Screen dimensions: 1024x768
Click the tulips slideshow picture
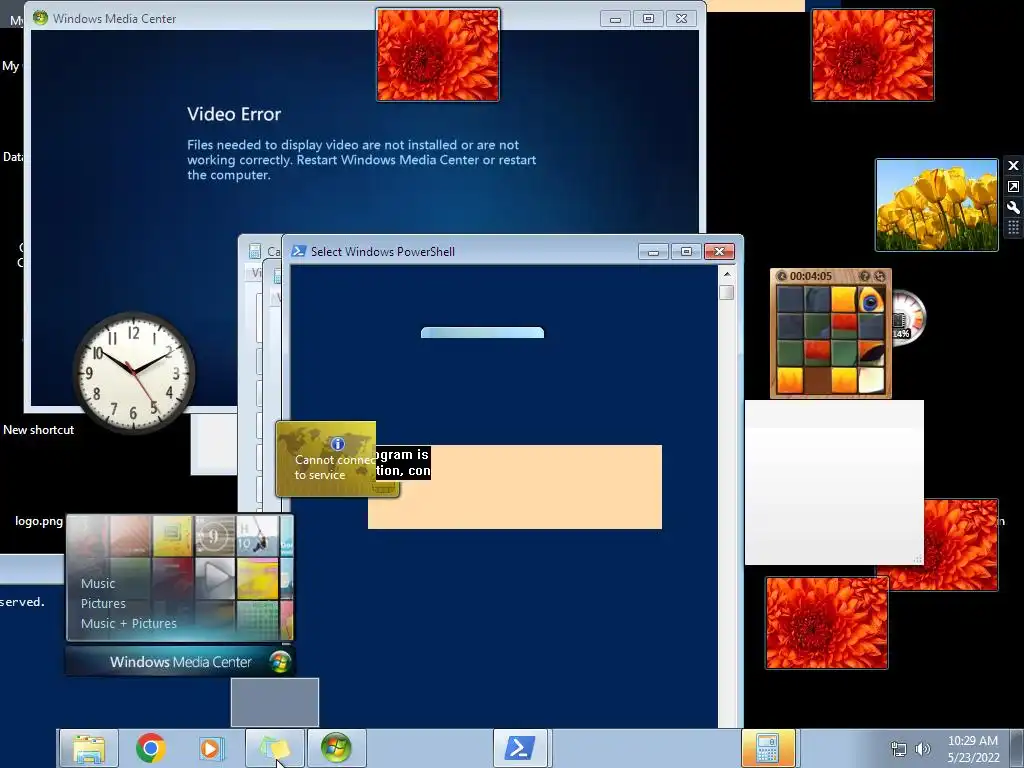tap(936, 204)
